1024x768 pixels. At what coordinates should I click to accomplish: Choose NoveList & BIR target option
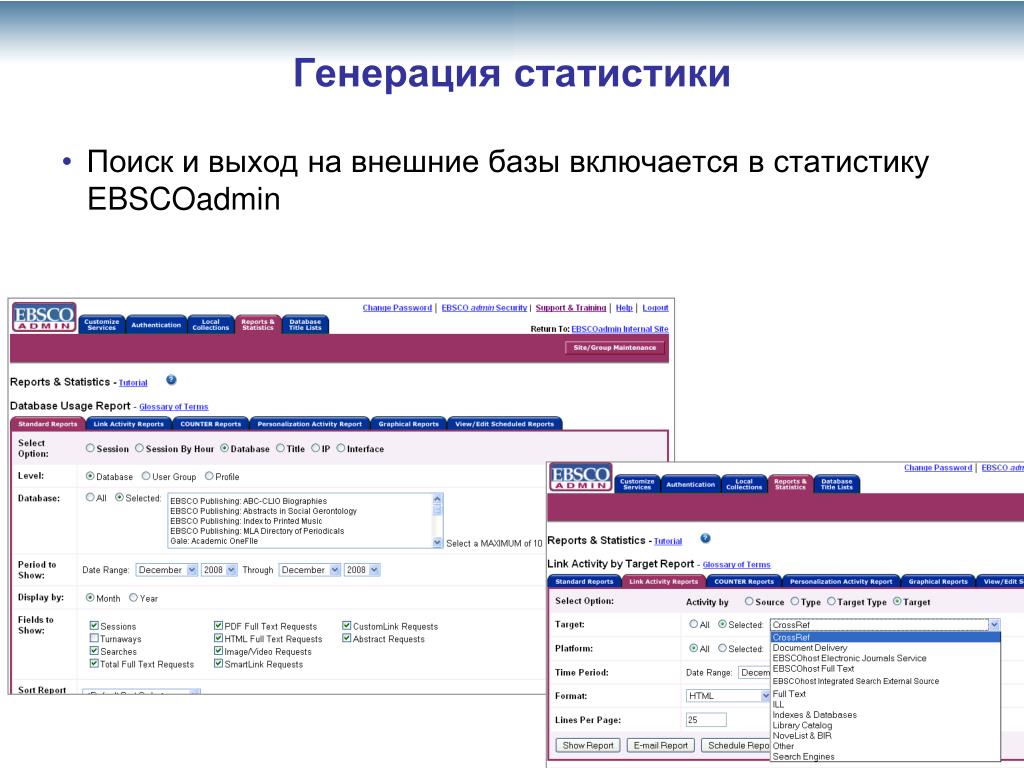802,735
